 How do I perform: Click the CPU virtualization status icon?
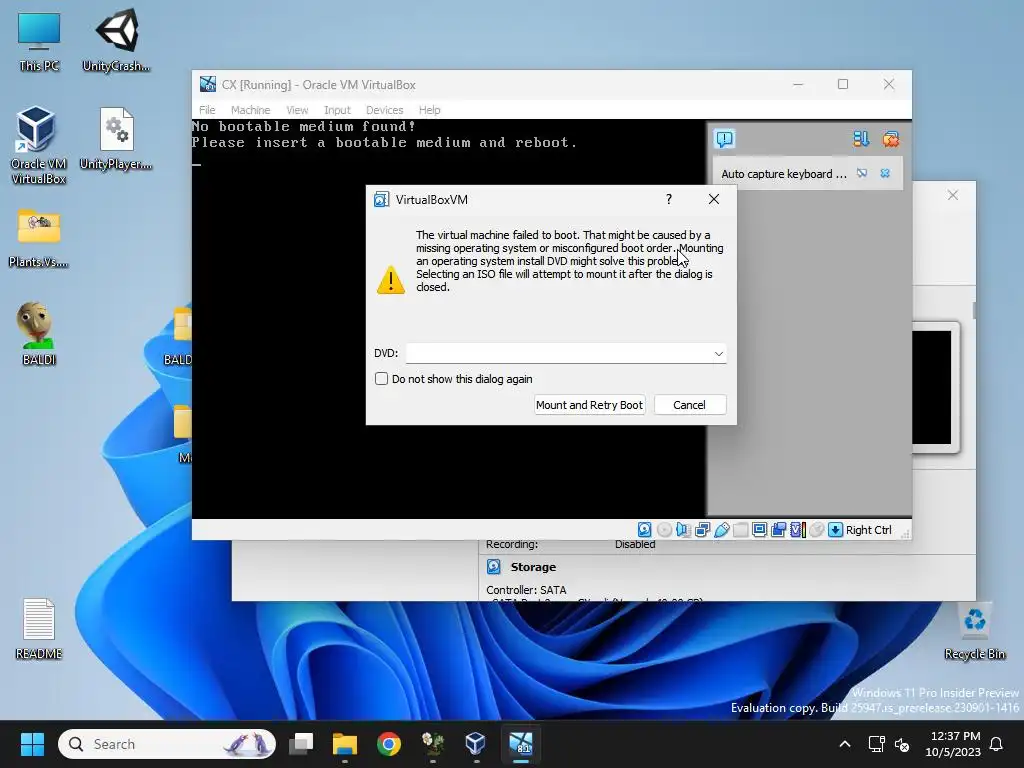[x=797, y=530]
